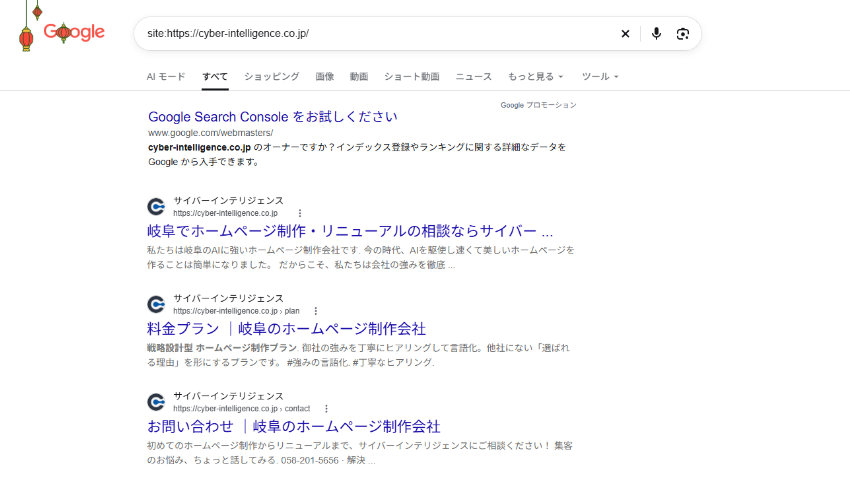850x480 pixels.
Task: Open the 動画 tab
Action: point(359,76)
